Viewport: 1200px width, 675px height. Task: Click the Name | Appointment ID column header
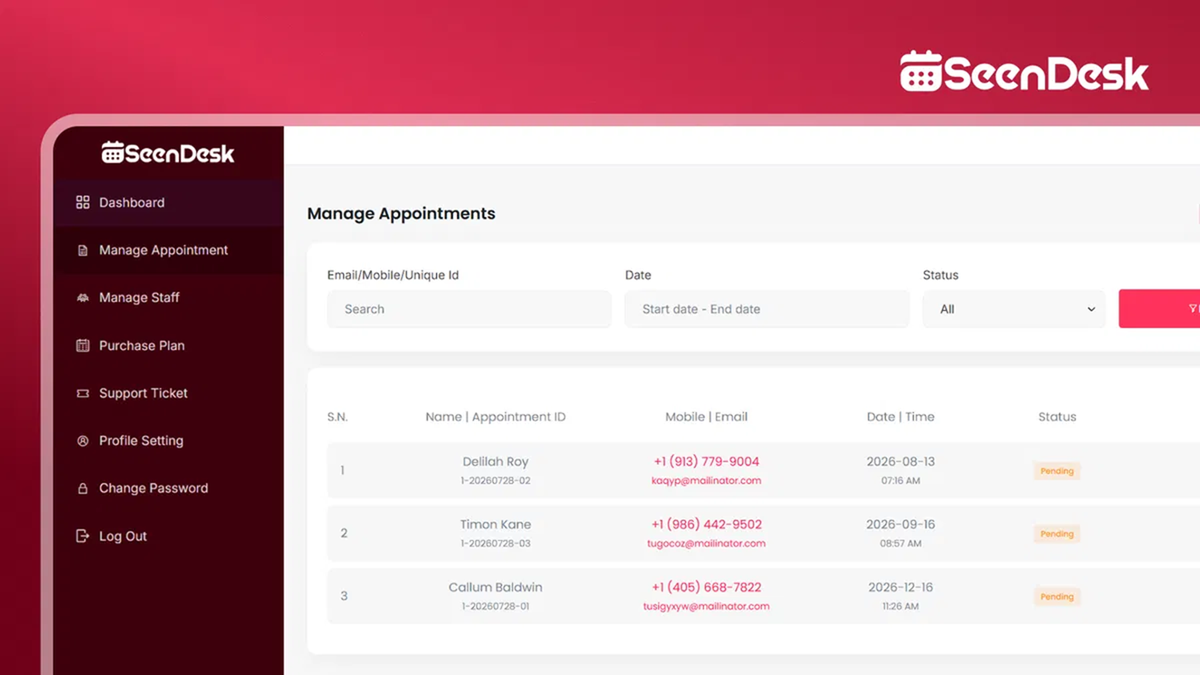(495, 417)
